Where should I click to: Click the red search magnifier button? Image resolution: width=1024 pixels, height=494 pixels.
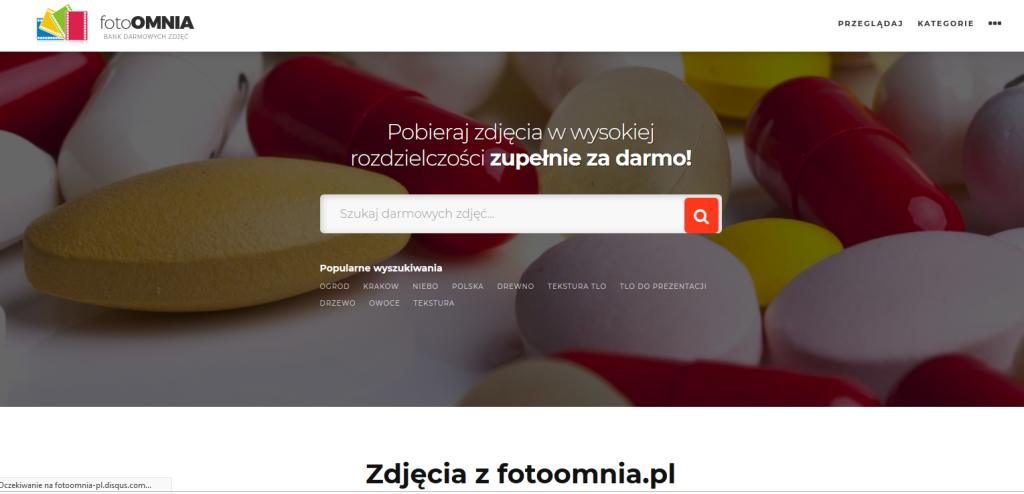coord(701,216)
